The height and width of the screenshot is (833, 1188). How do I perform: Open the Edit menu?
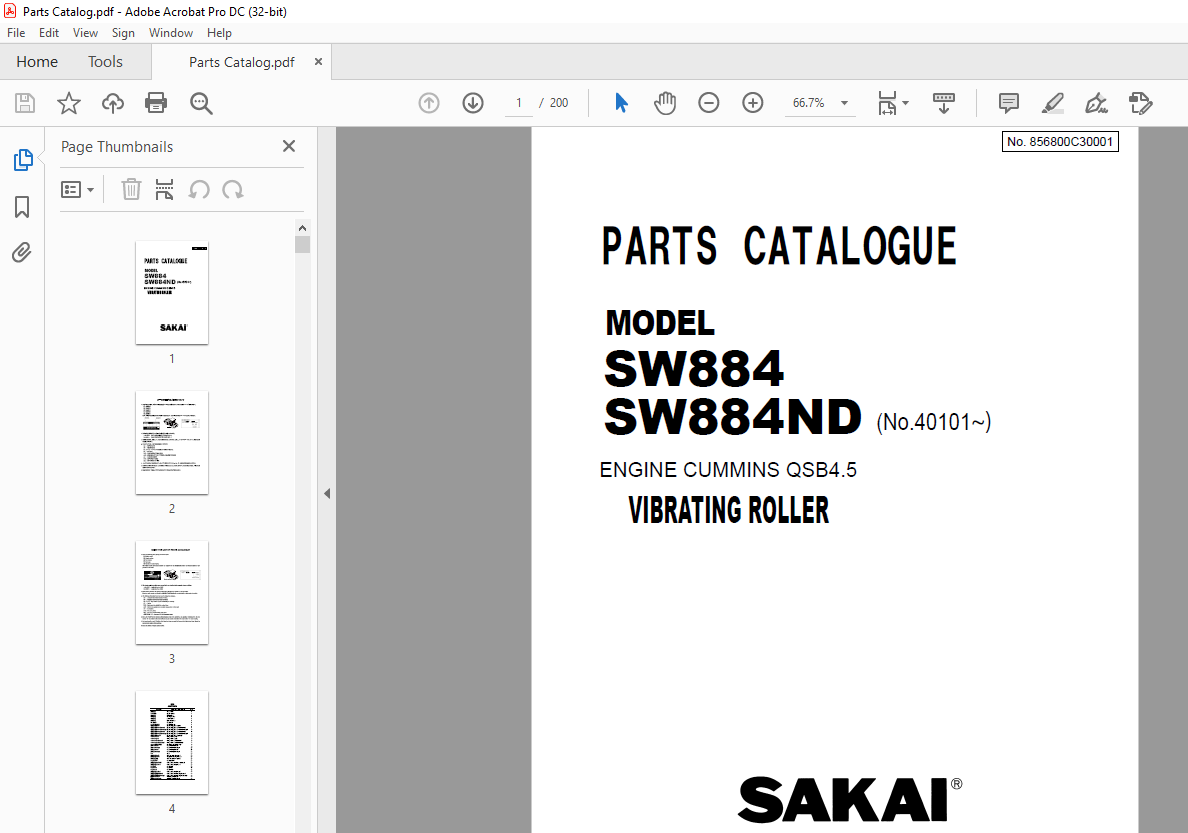(x=48, y=33)
